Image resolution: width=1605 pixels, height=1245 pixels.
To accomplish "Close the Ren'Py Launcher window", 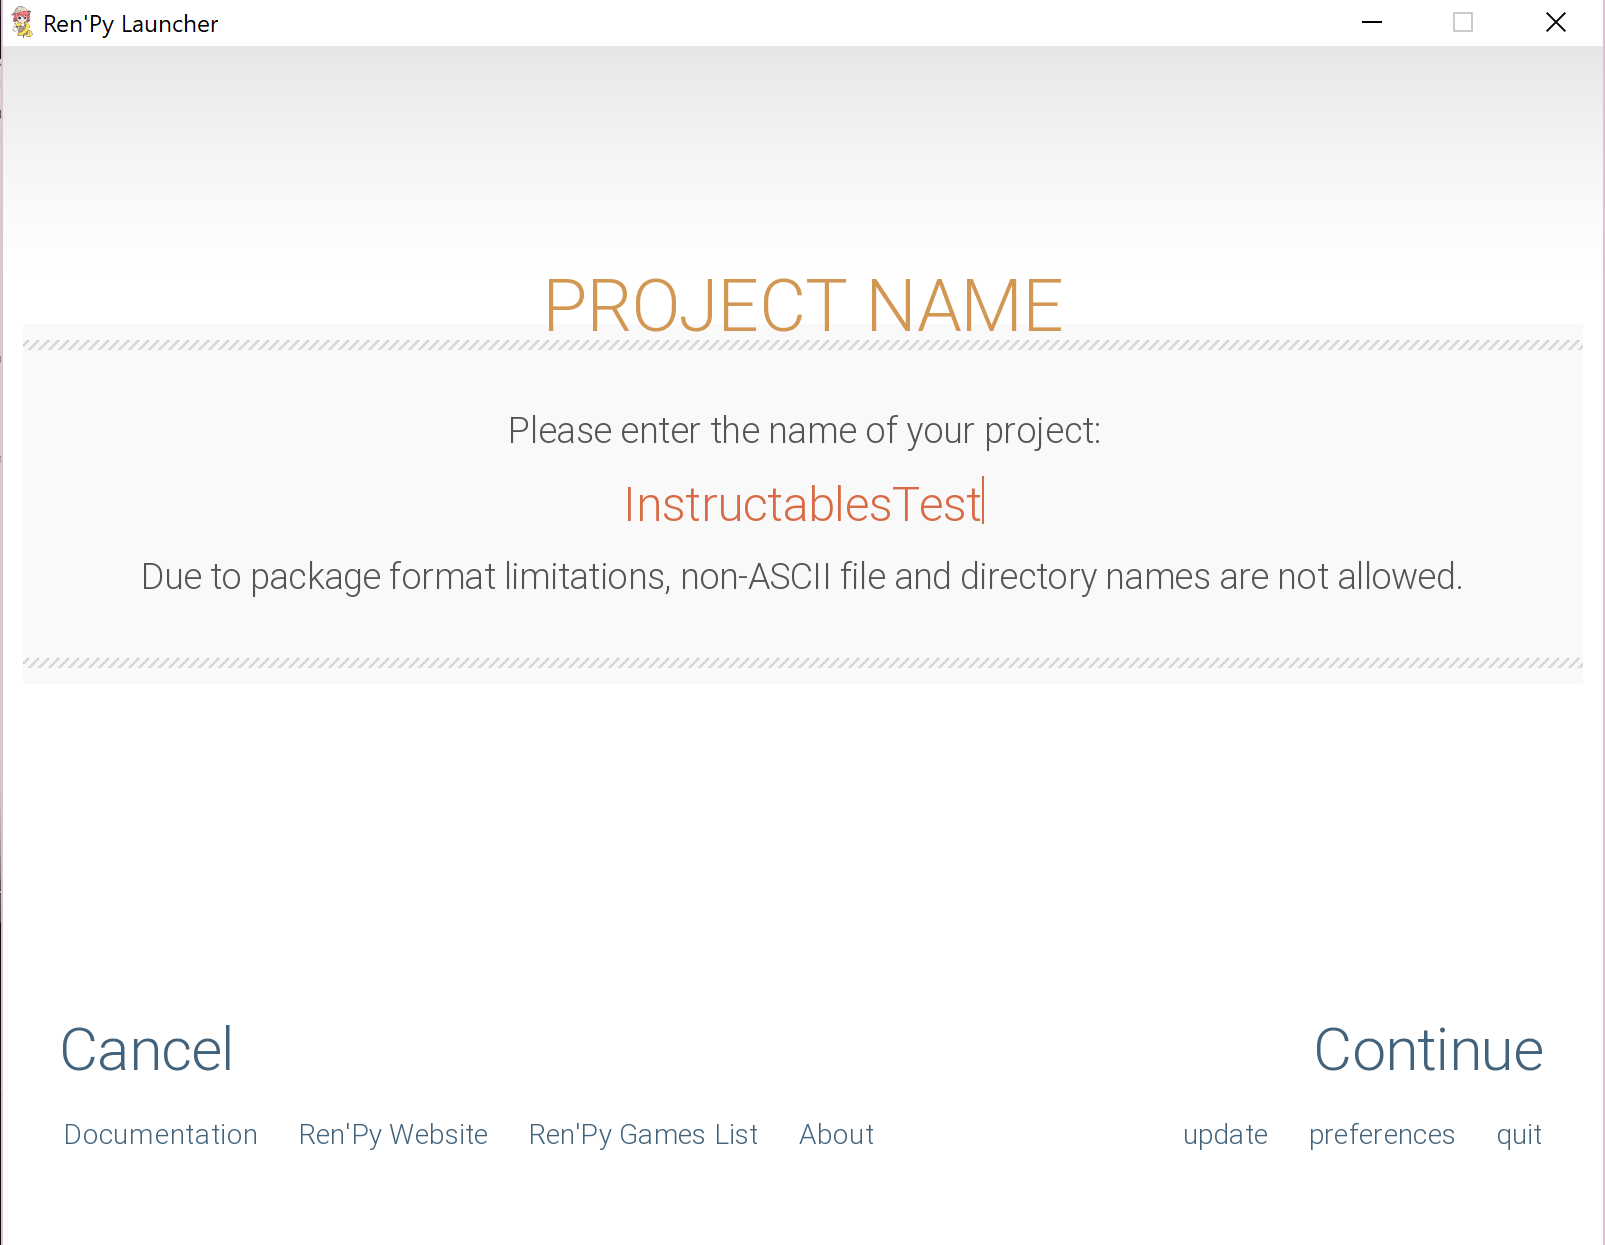I will tap(1556, 21).
